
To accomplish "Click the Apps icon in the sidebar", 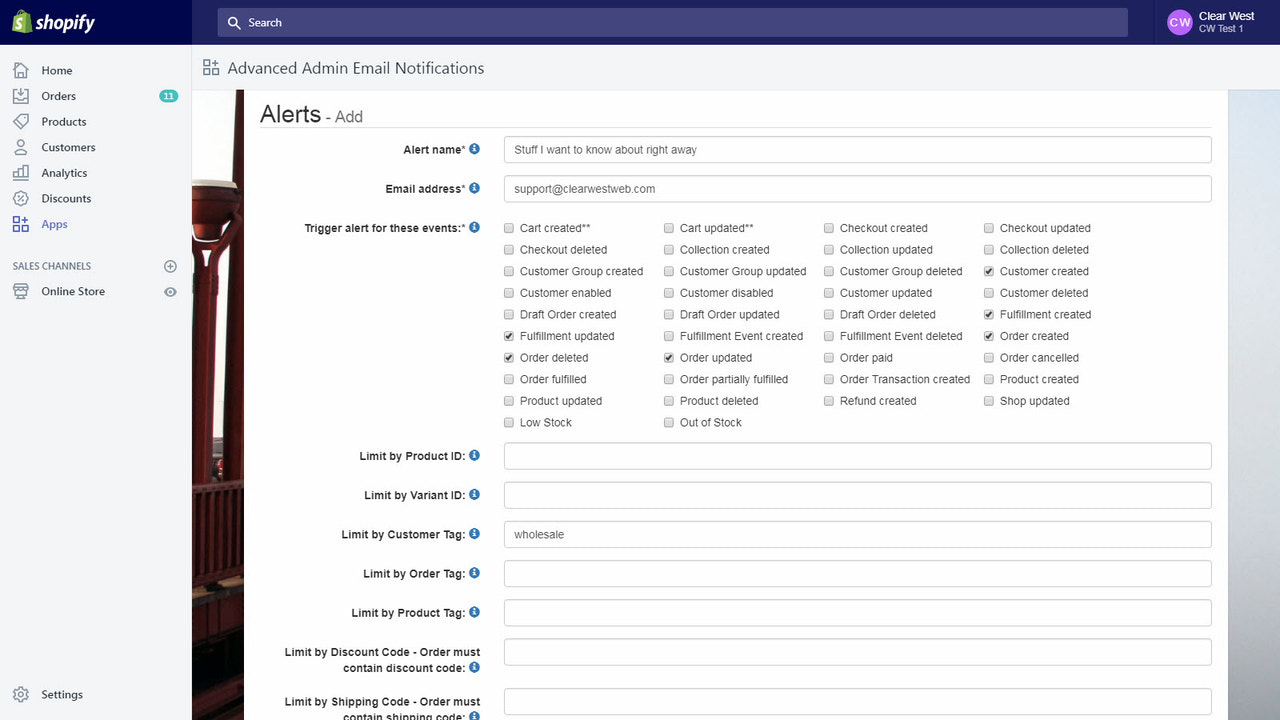I will coord(22,224).
